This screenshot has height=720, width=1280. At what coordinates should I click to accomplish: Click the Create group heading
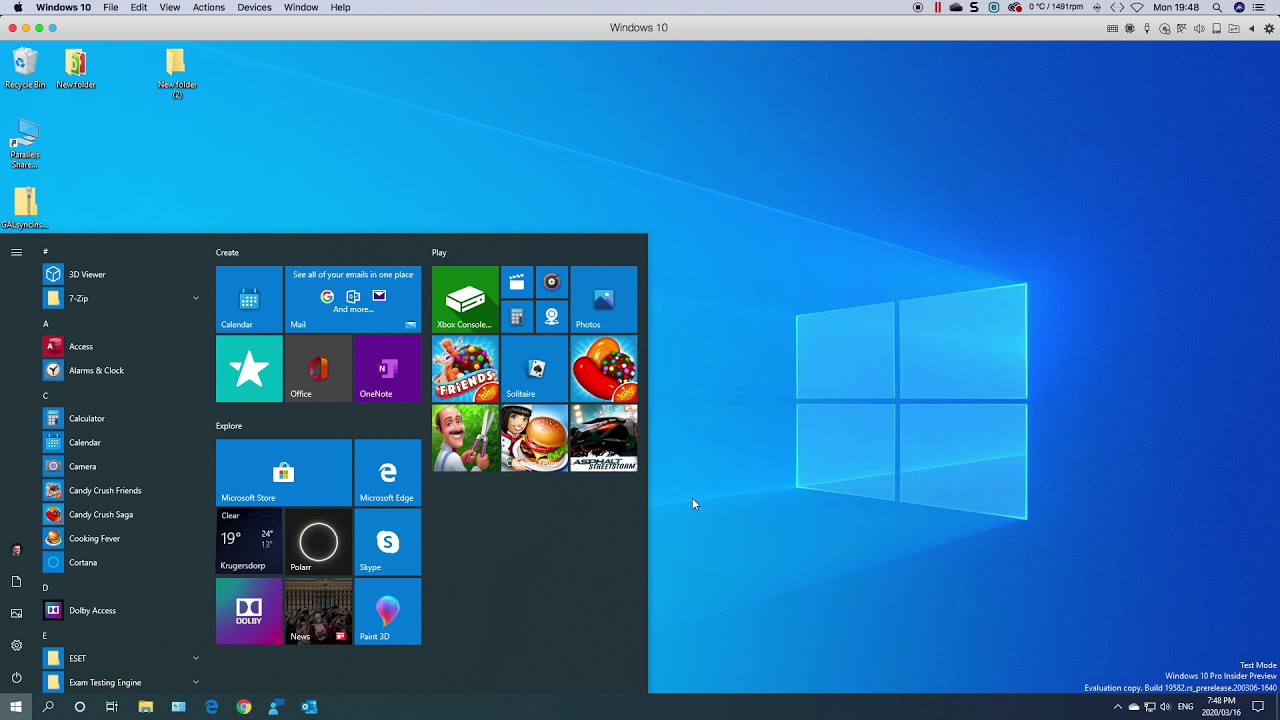pyautogui.click(x=227, y=253)
